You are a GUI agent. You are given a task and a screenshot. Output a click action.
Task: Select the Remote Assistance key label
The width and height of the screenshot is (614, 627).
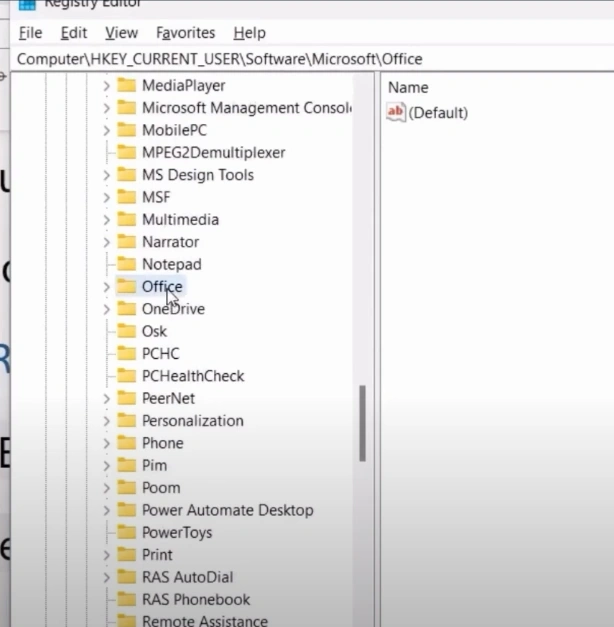click(205, 621)
